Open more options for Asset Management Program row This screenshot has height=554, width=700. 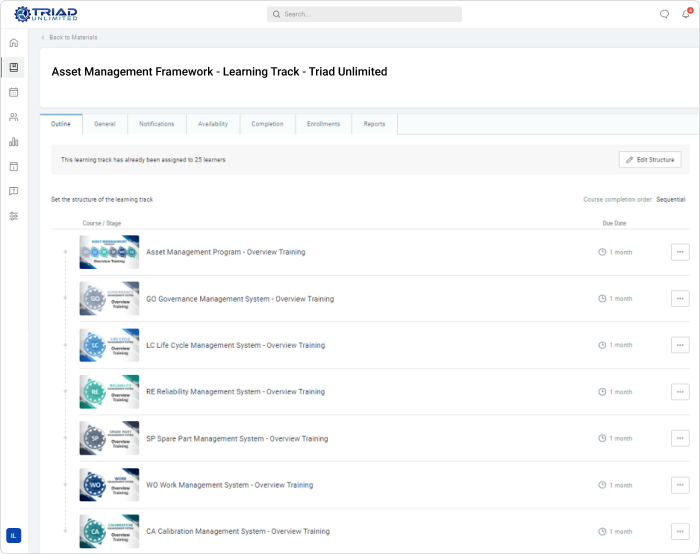click(x=680, y=252)
